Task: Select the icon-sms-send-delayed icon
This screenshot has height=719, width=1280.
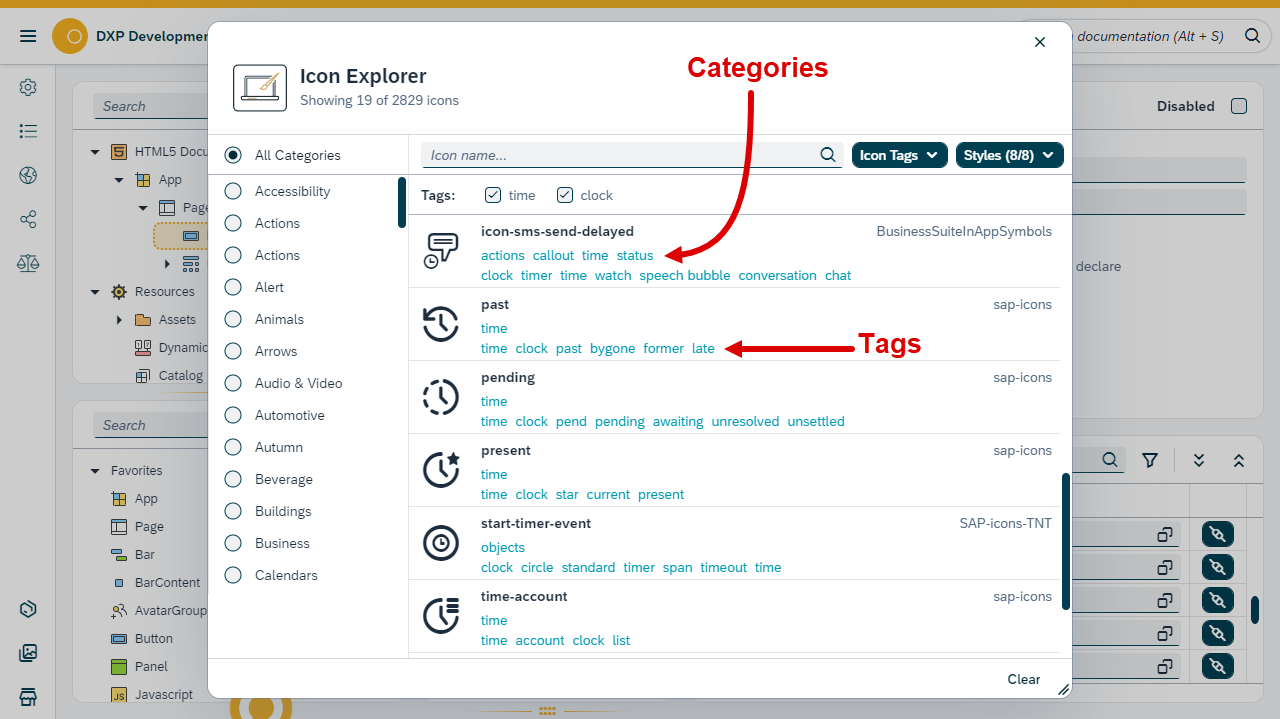Action: [x=441, y=251]
